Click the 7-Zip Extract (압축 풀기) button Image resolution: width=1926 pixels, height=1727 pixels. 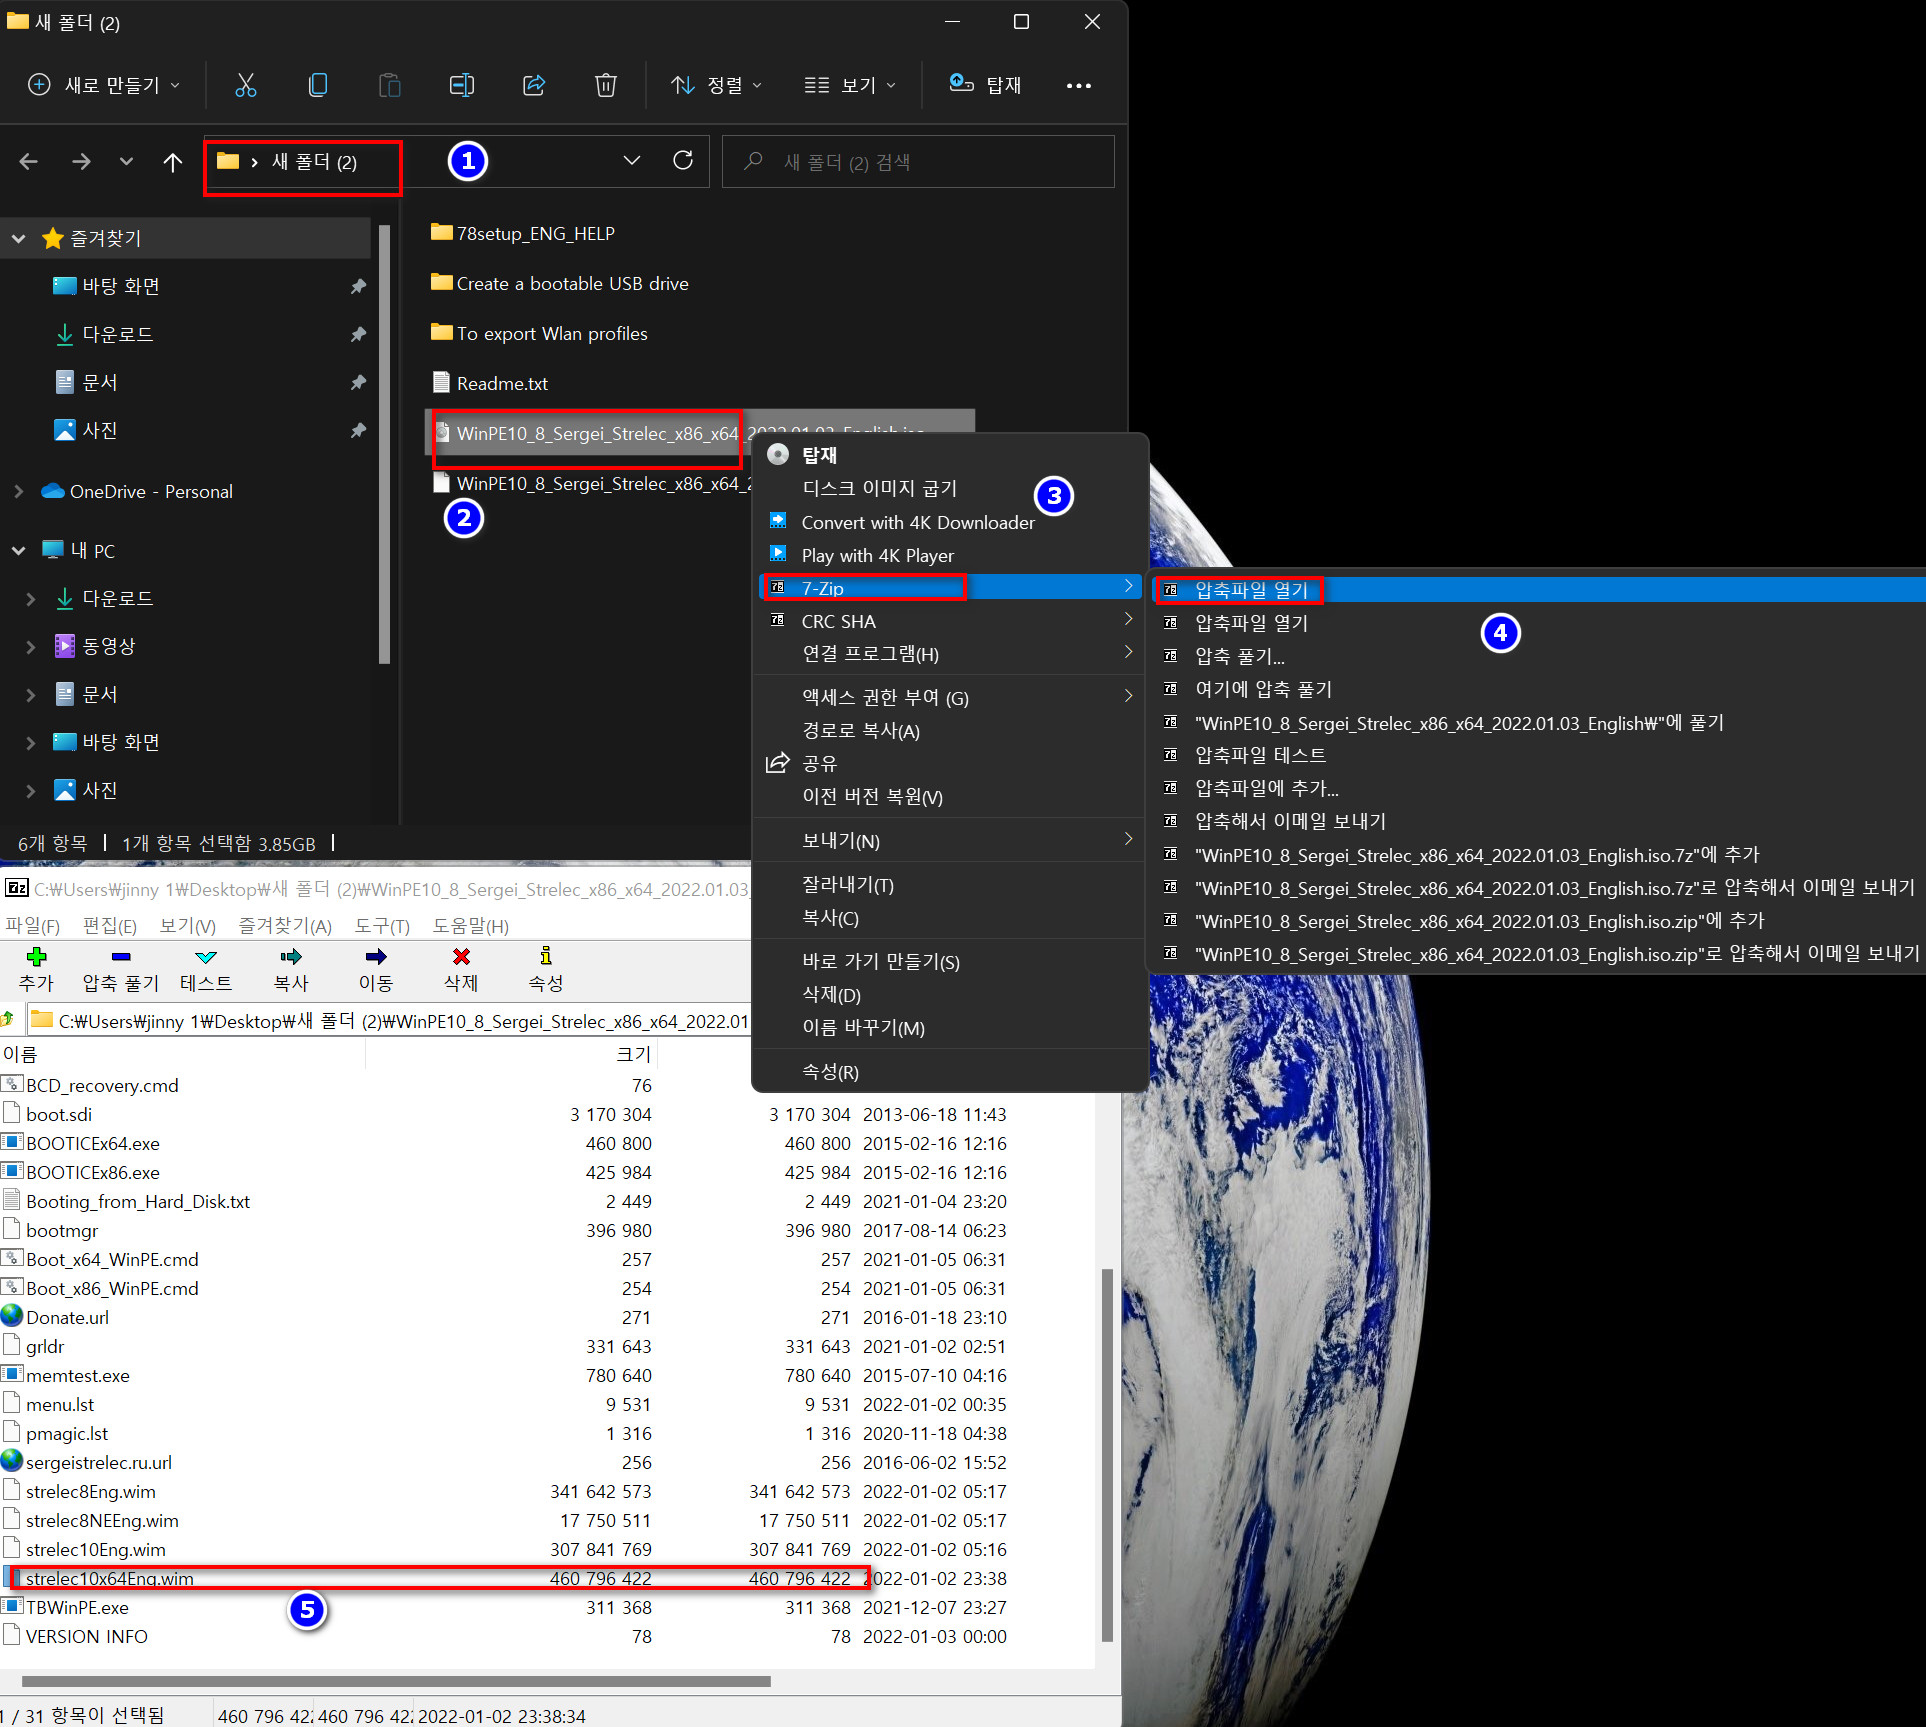[x=121, y=969]
